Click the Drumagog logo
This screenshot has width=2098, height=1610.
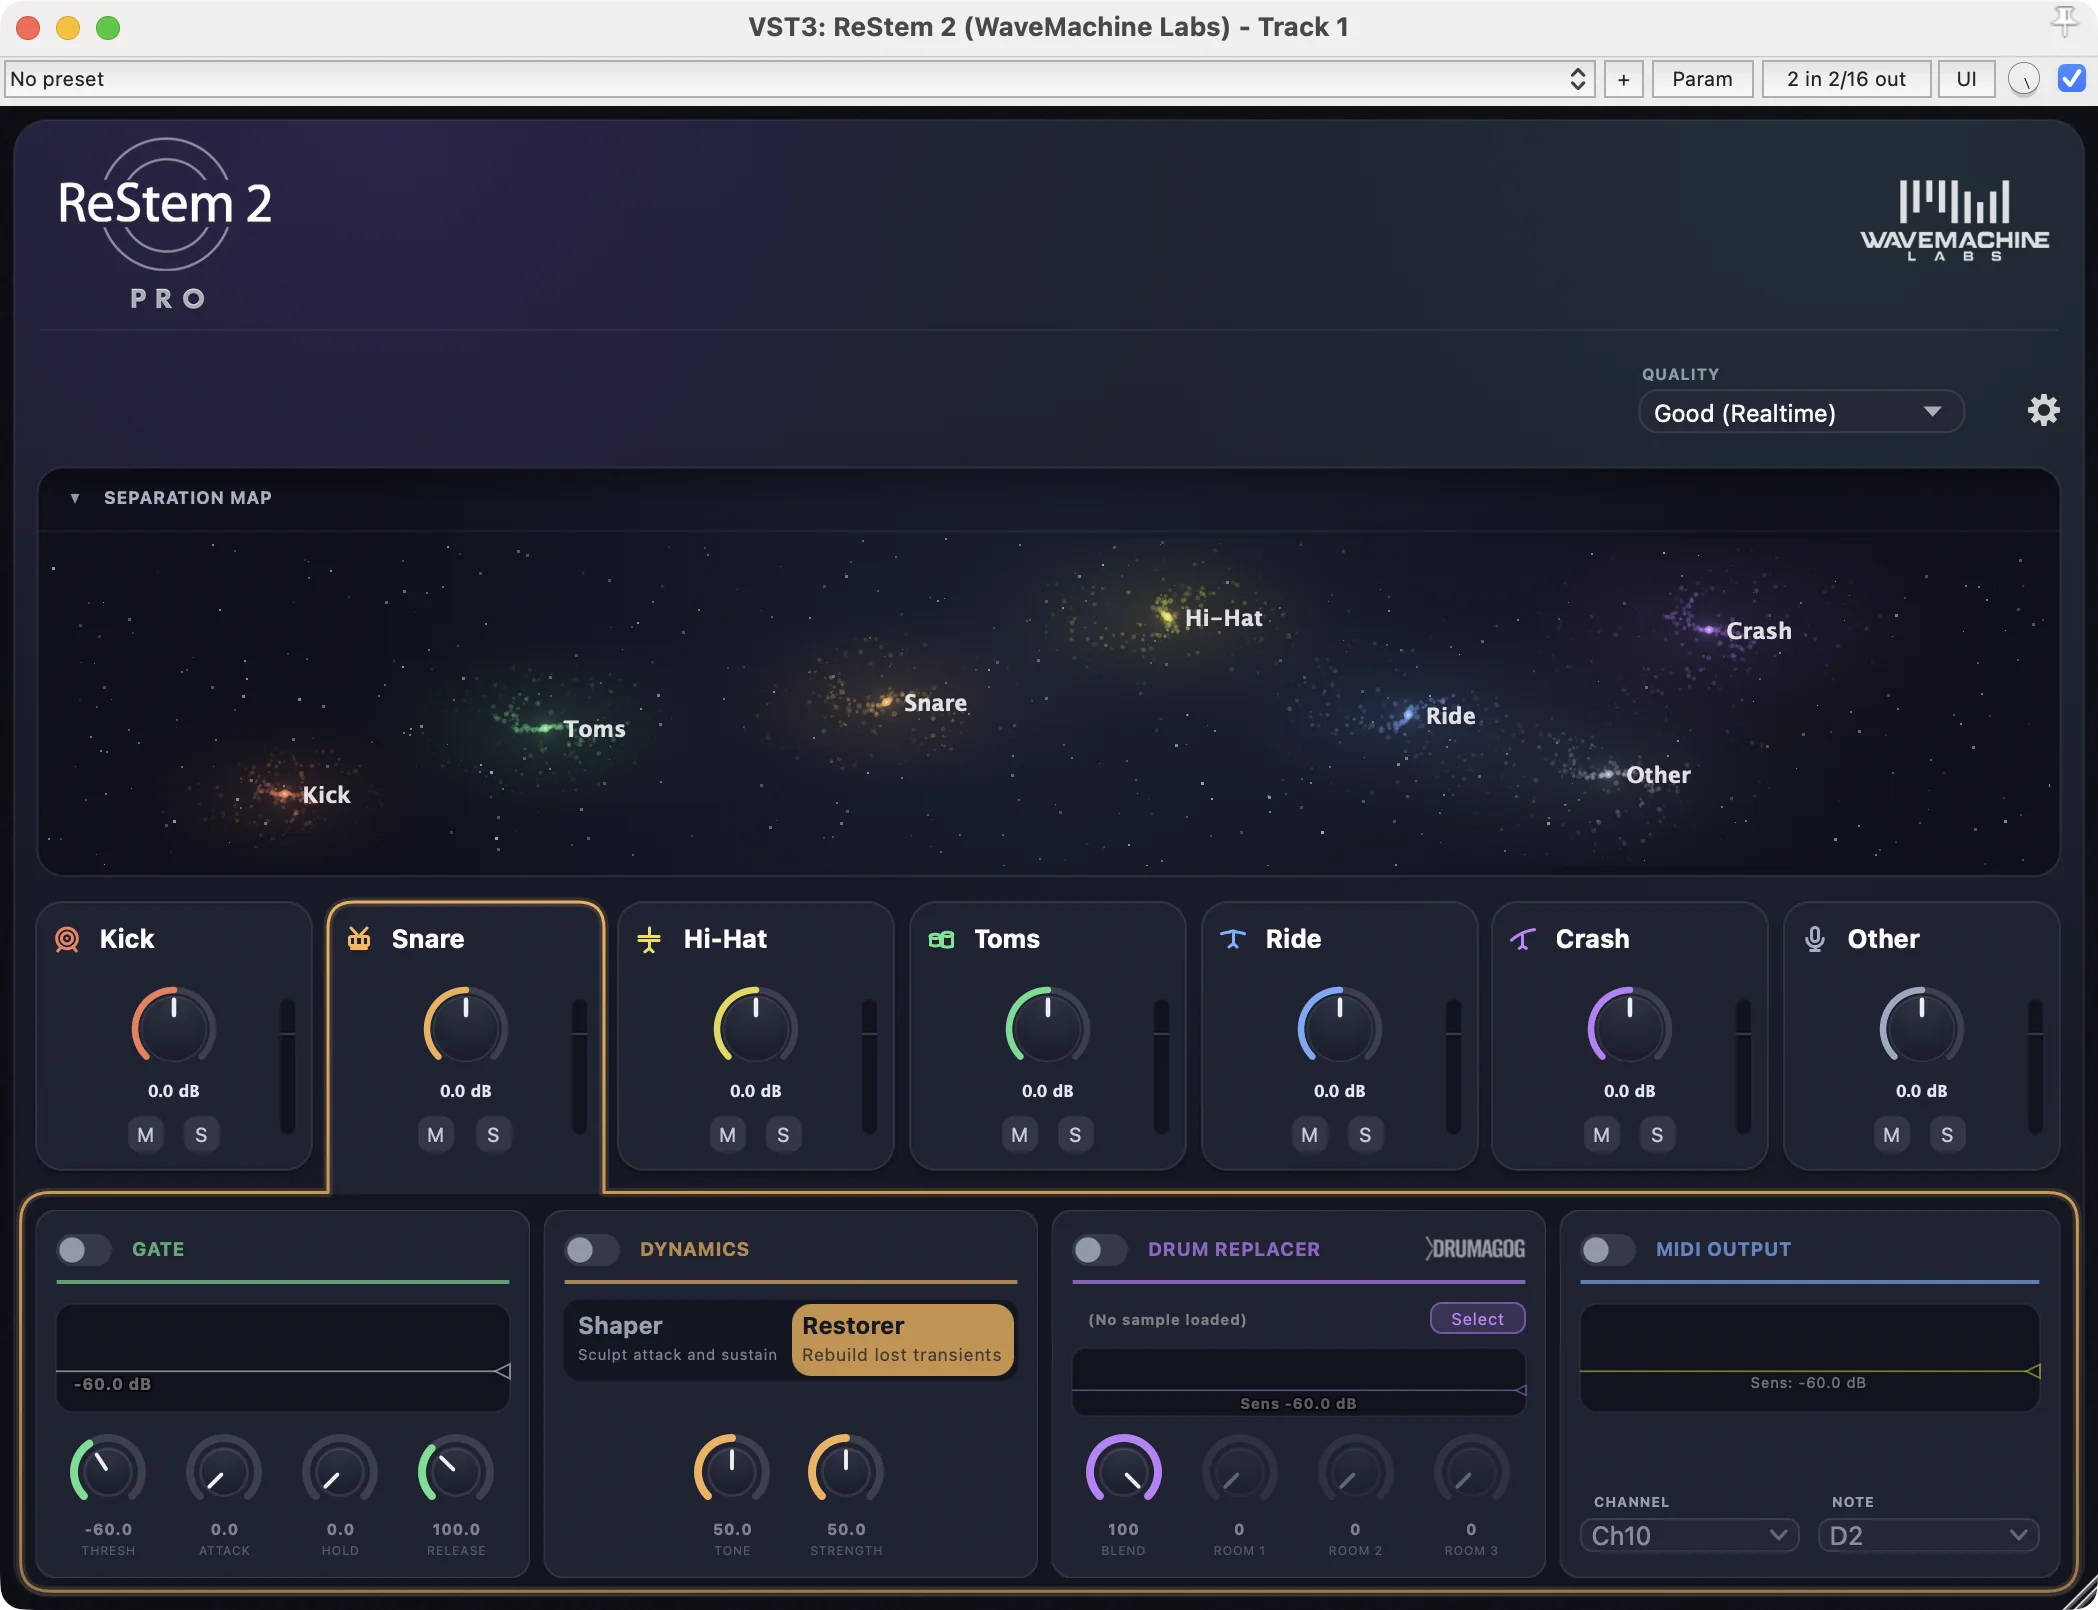pos(1475,1249)
